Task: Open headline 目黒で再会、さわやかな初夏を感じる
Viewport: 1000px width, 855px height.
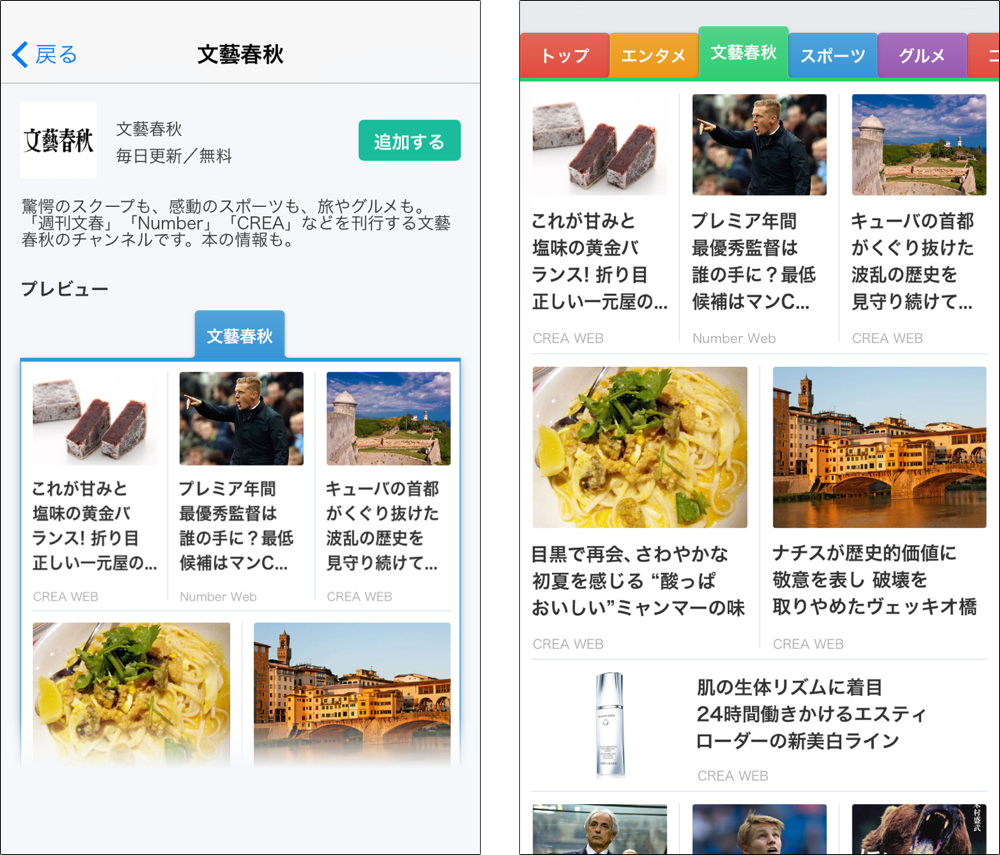Action: click(638, 581)
